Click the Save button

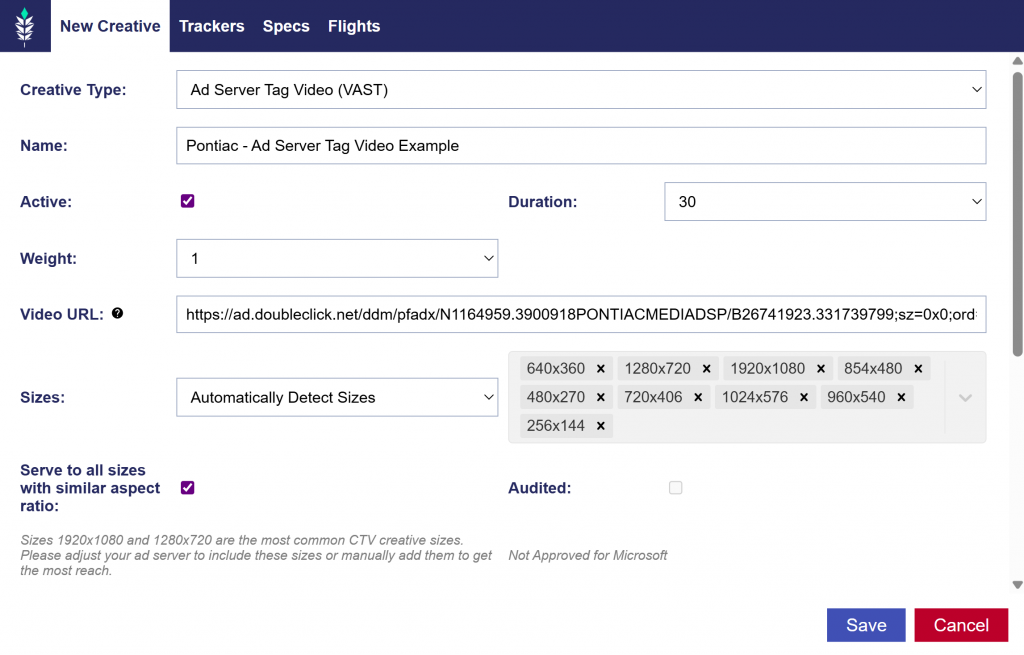pyautogui.click(x=865, y=625)
